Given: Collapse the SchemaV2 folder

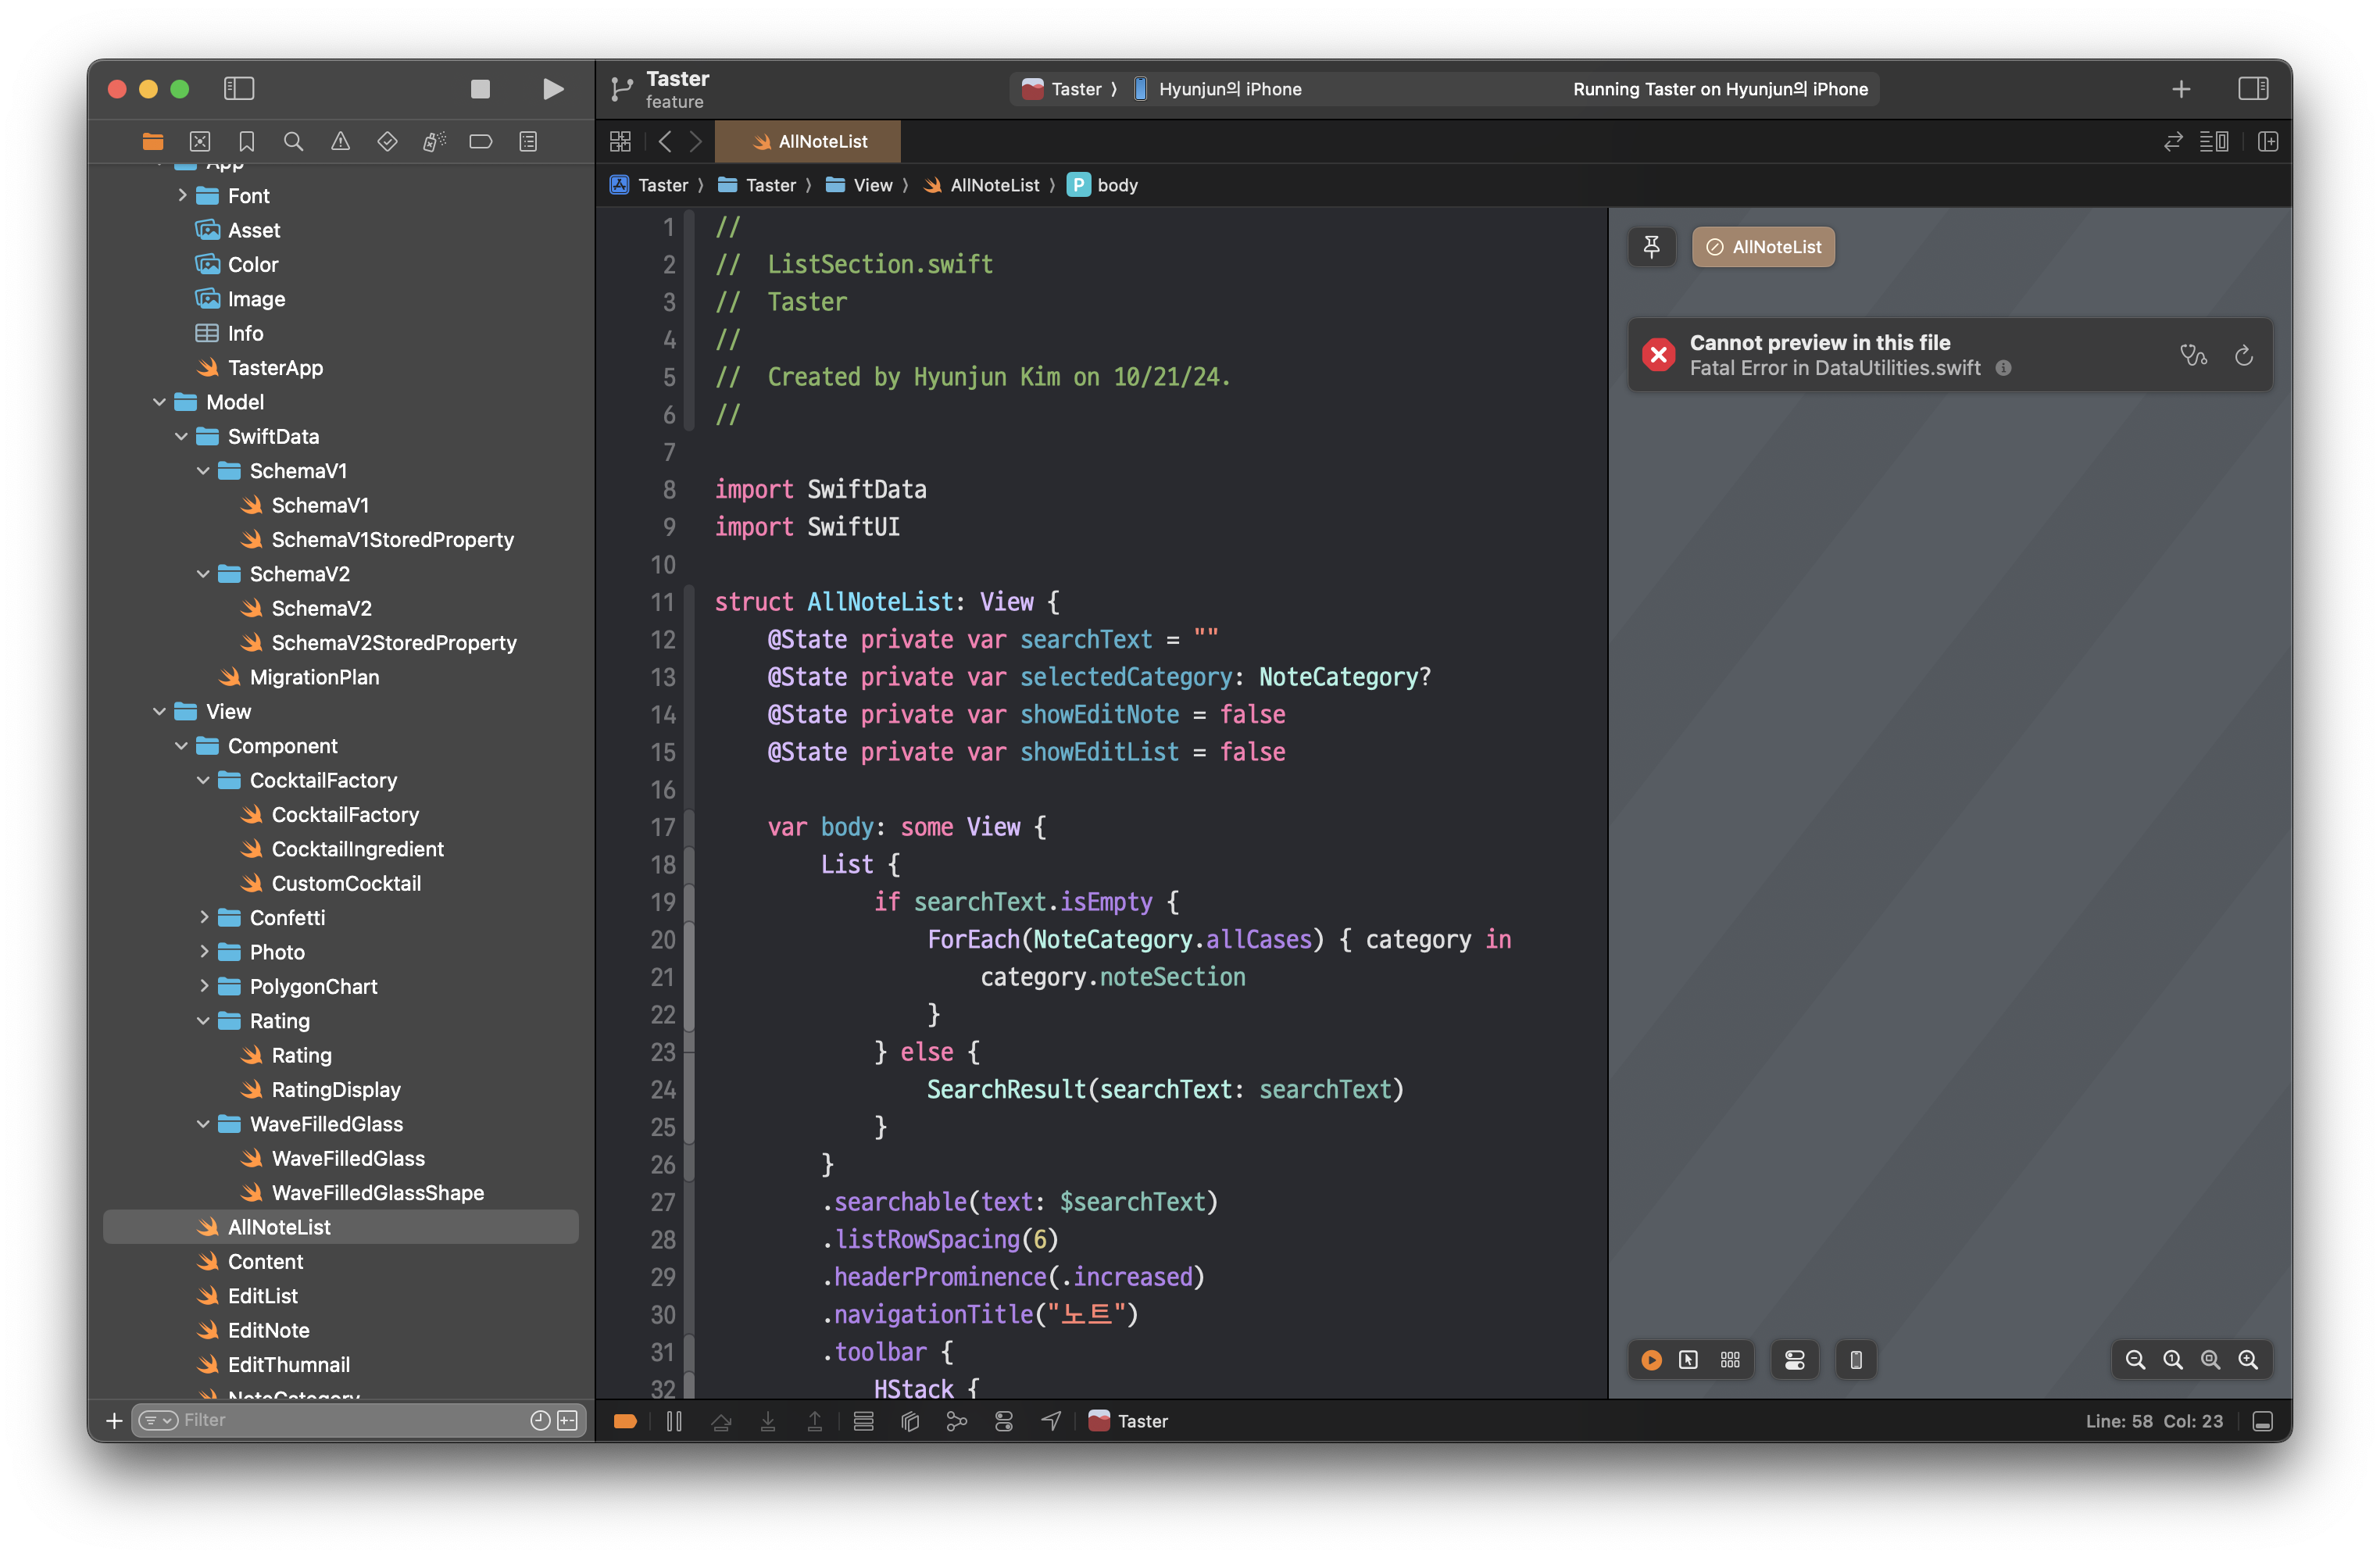Looking at the screenshot, I should tap(204, 574).
